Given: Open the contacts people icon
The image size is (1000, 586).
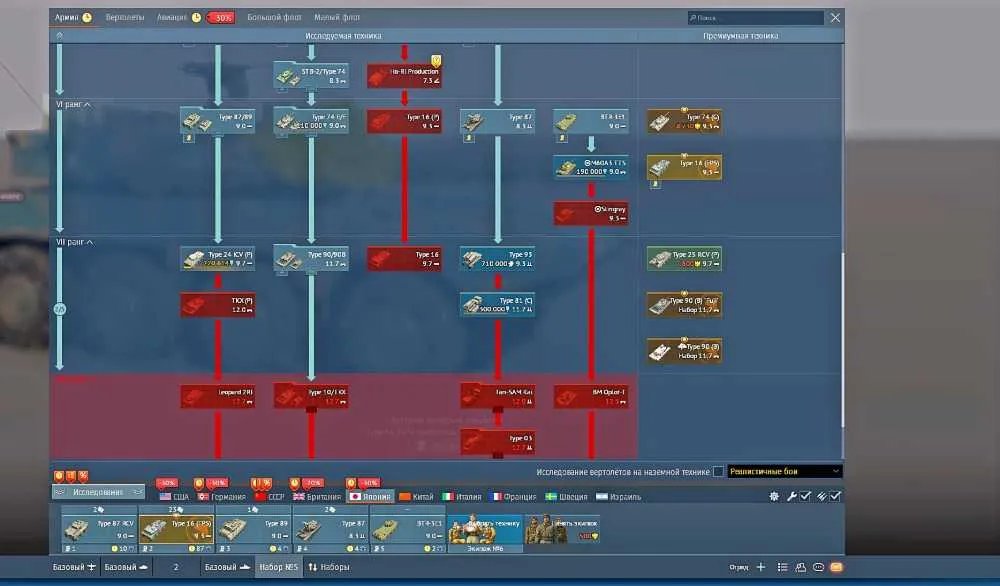Looking at the screenshot, I should 801,567.
